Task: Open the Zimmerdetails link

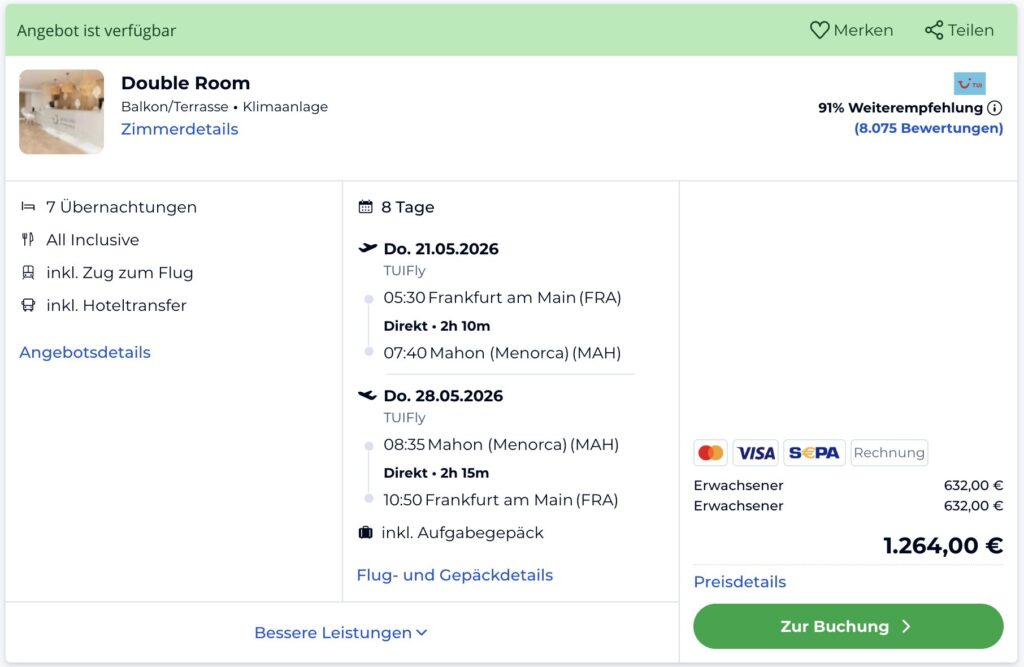Action: pos(180,129)
